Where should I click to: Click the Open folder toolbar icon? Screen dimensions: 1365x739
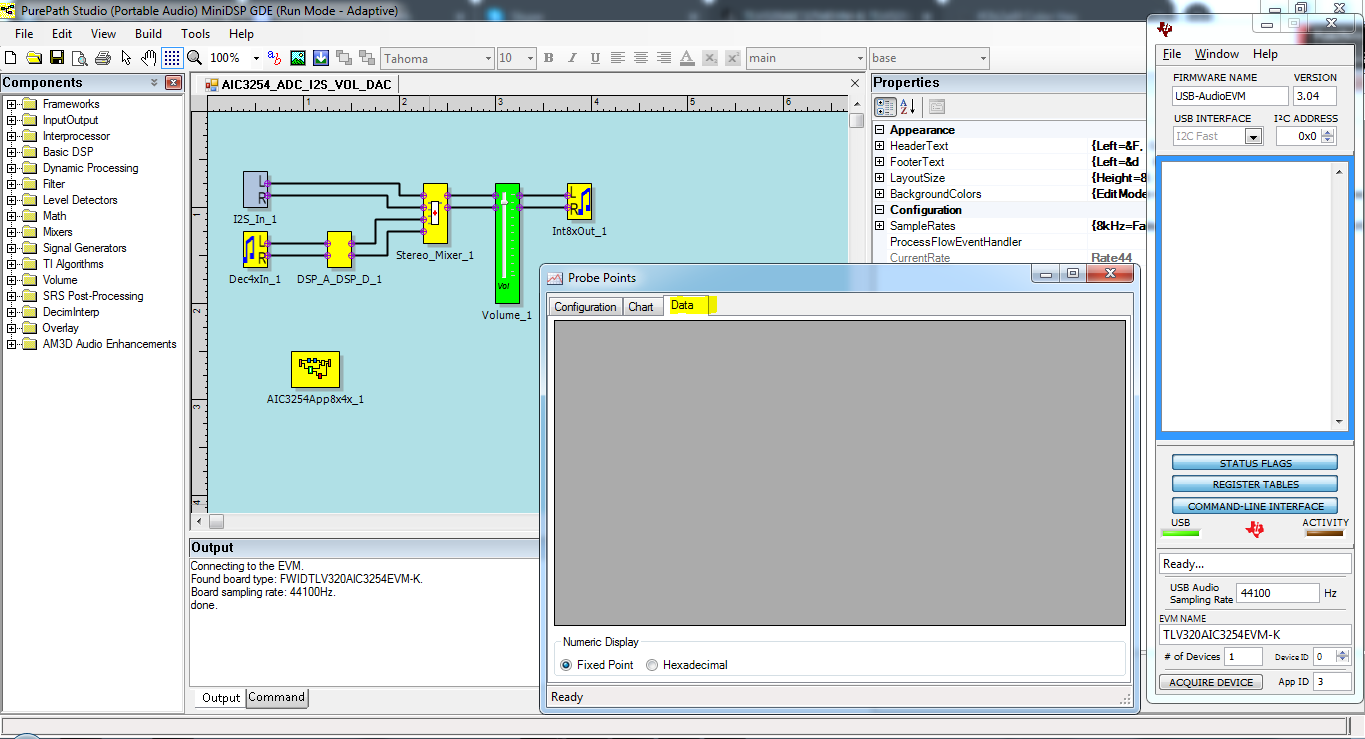point(34,58)
